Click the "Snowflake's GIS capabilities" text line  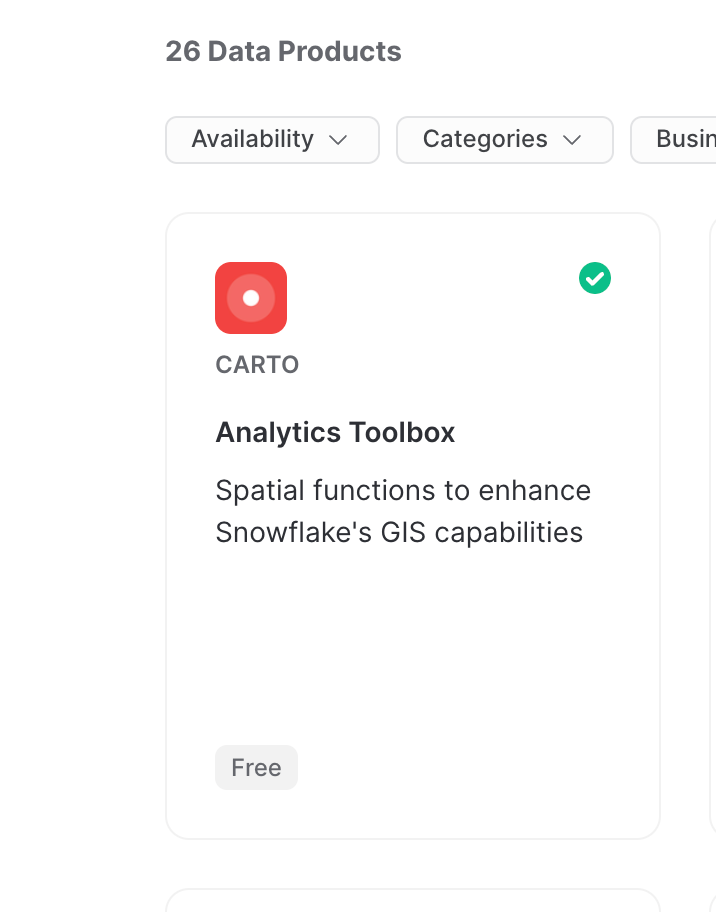(399, 532)
